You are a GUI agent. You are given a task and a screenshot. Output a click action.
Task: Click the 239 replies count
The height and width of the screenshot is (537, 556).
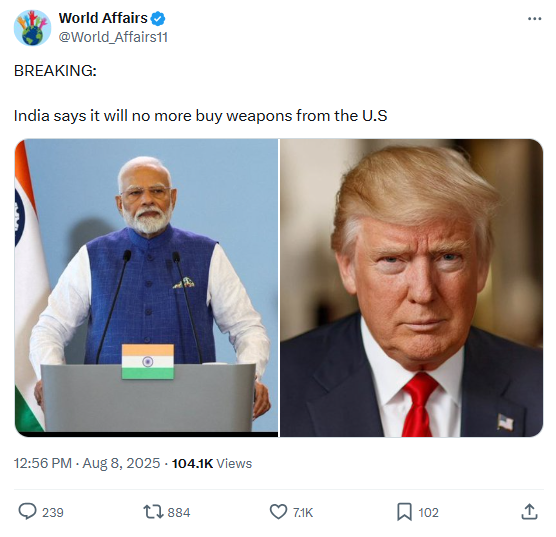point(52,513)
